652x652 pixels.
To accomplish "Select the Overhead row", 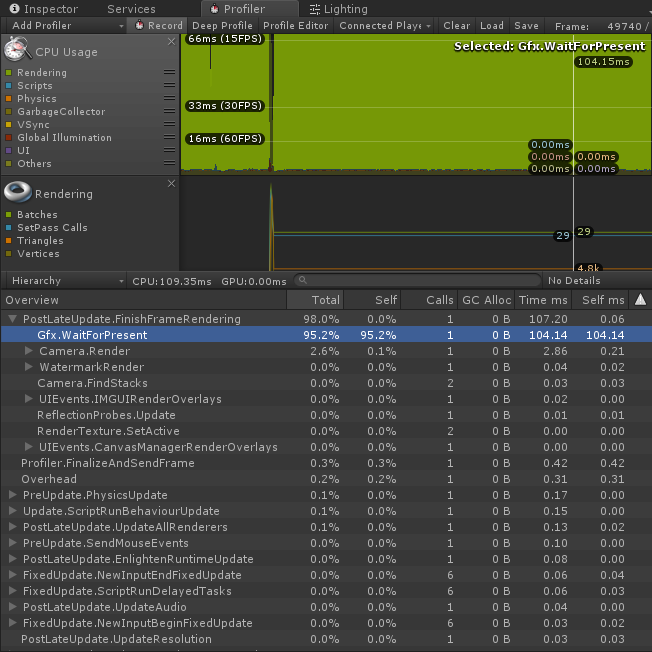I will (326, 479).
